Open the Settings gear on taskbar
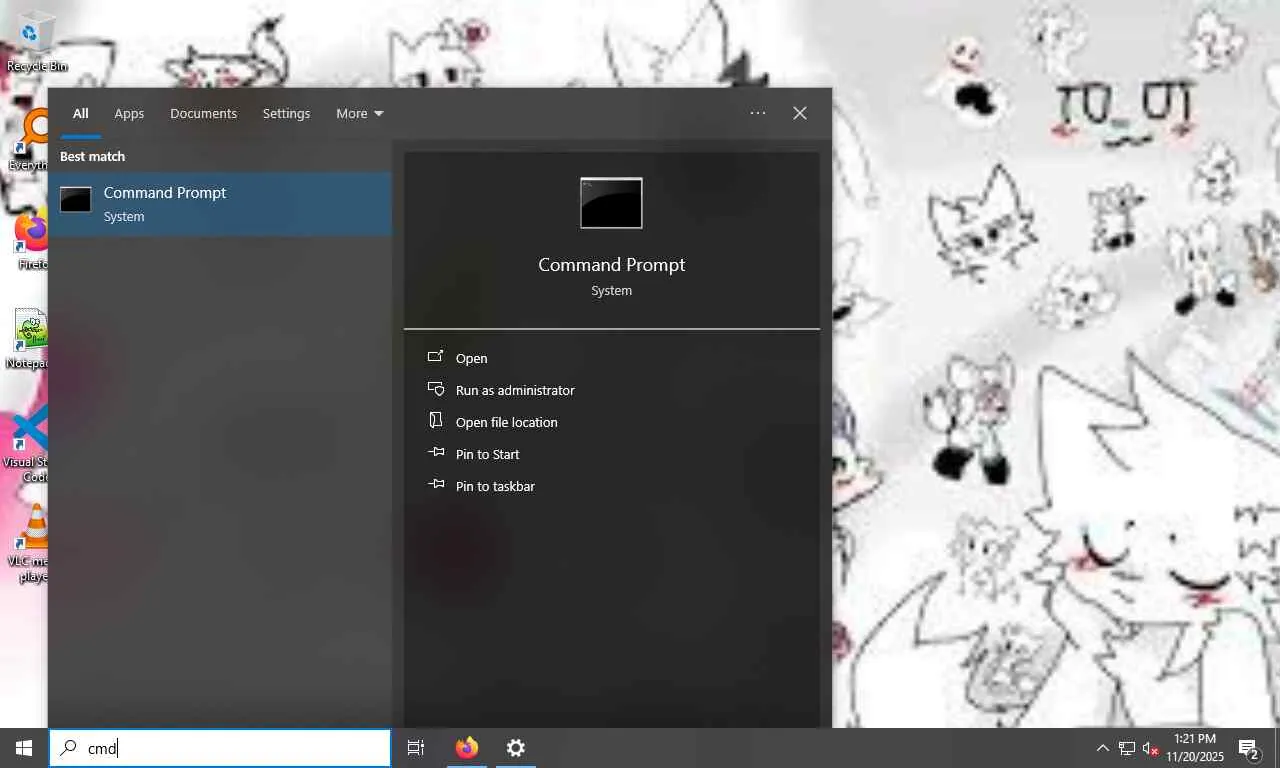Viewport: 1280px width, 768px height. click(x=516, y=748)
